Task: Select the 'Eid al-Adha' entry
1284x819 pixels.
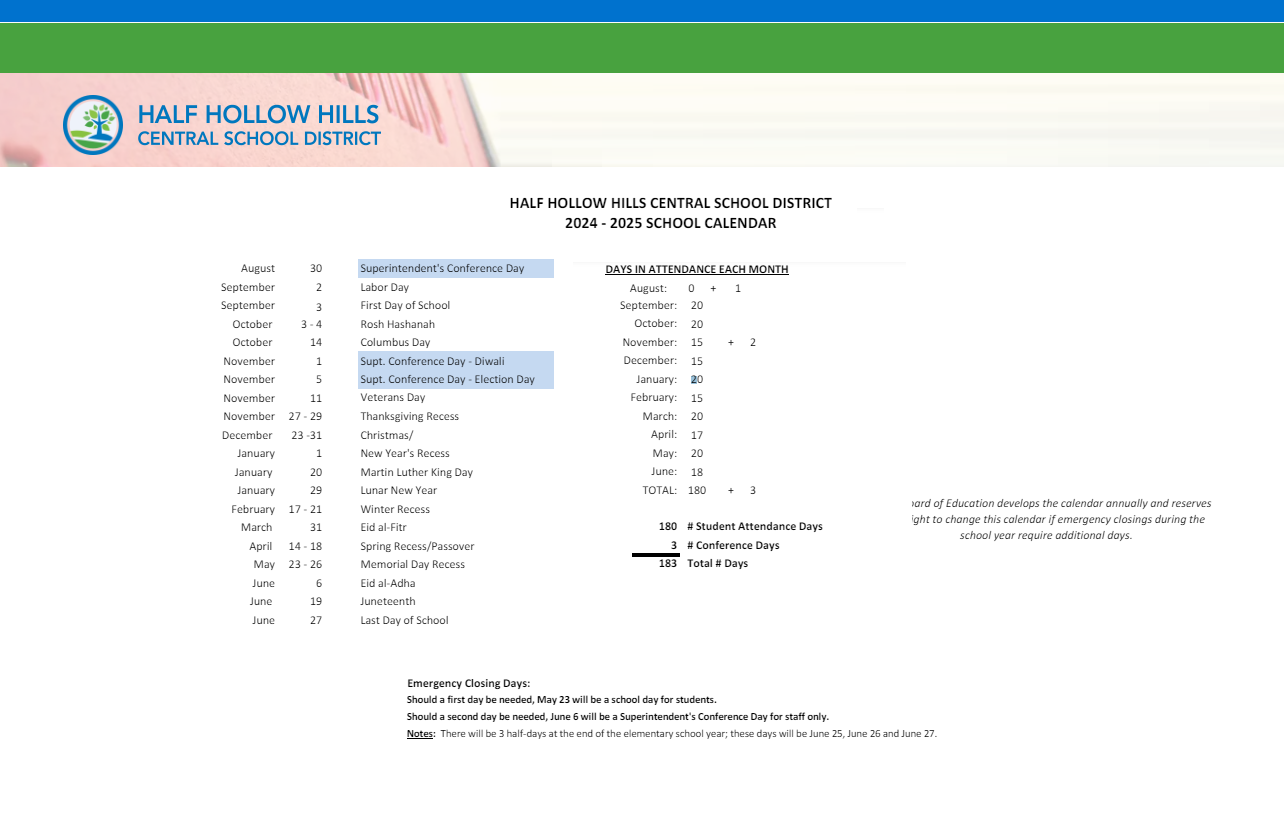Action: [388, 584]
